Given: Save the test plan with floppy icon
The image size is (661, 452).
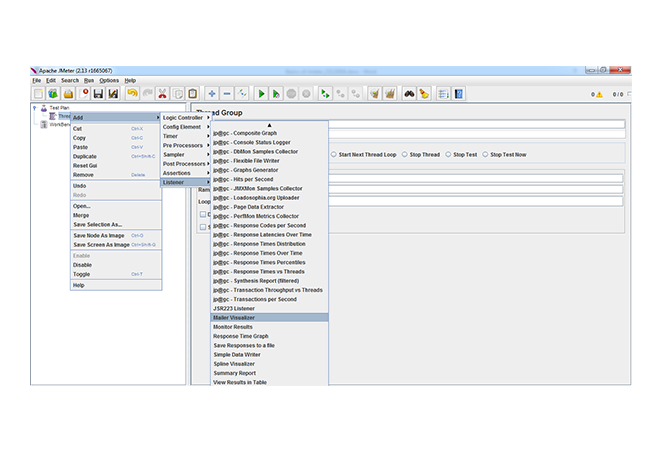Looking at the screenshot, I should tap(98, 94).
